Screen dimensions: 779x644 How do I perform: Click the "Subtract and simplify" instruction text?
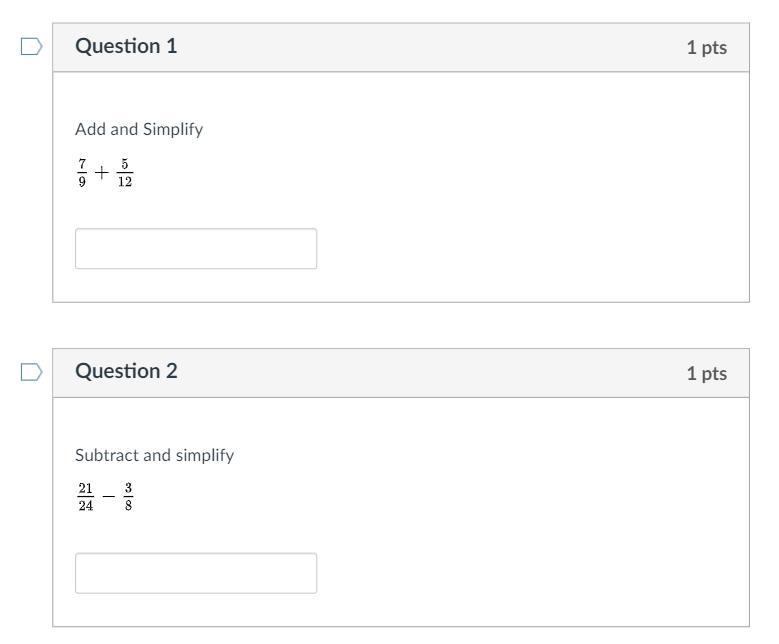(154, 455)
